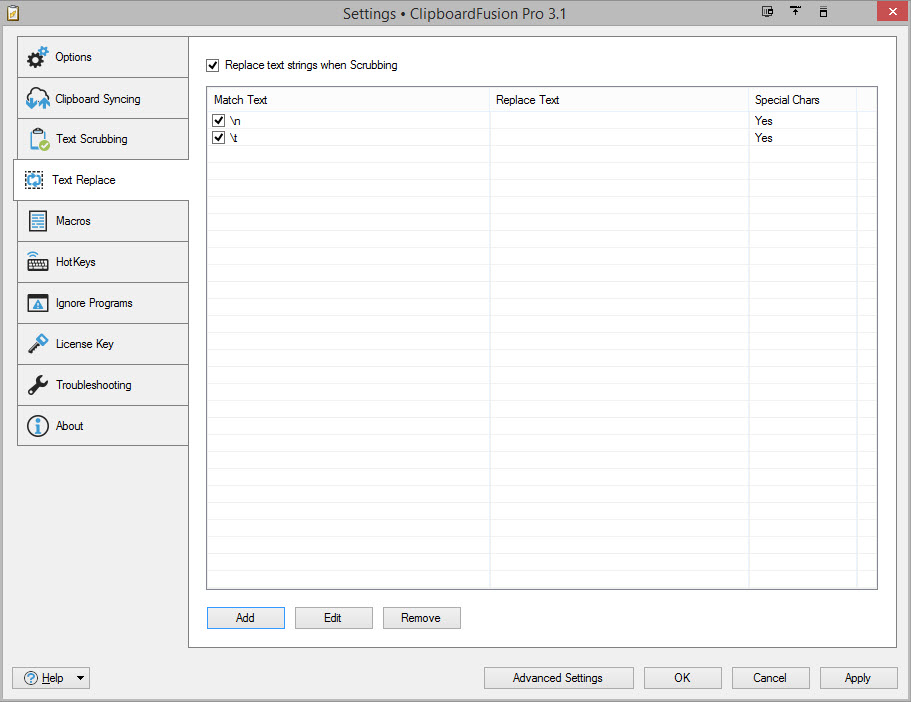This screenshot has width=911, height=702.
Task: Click the title bar icon with upward arrow
Action: pyautogui.click(x=795, y=11)
